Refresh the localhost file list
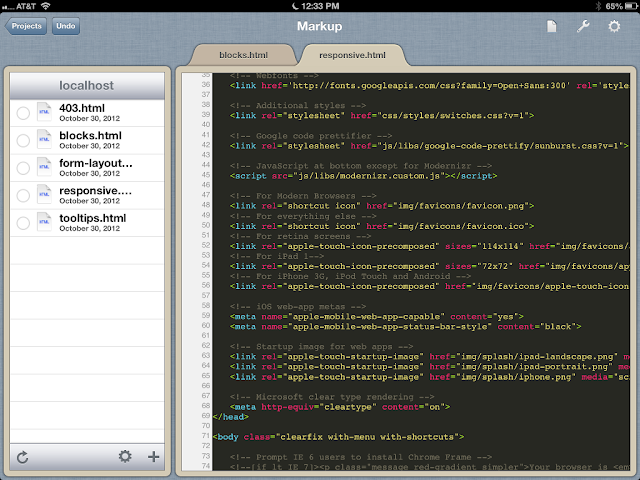640x480 pixels. (x=23, y=457)
